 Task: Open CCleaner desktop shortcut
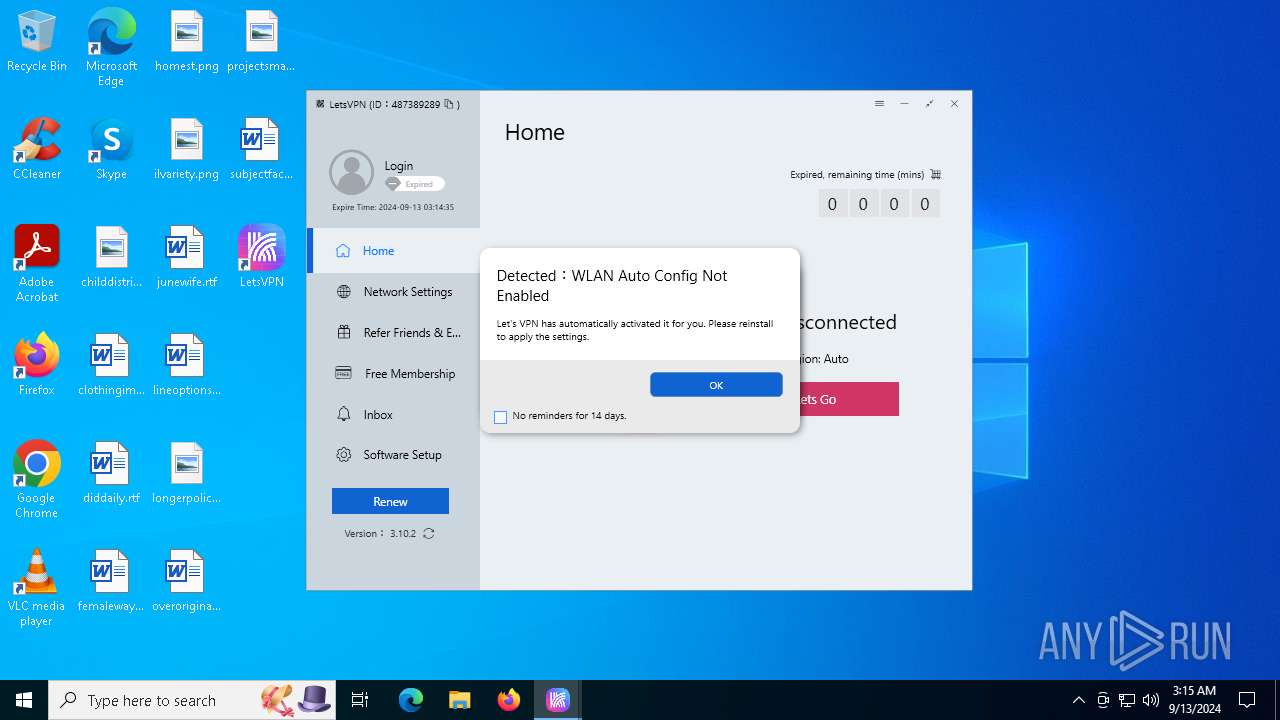click(37, 150)
